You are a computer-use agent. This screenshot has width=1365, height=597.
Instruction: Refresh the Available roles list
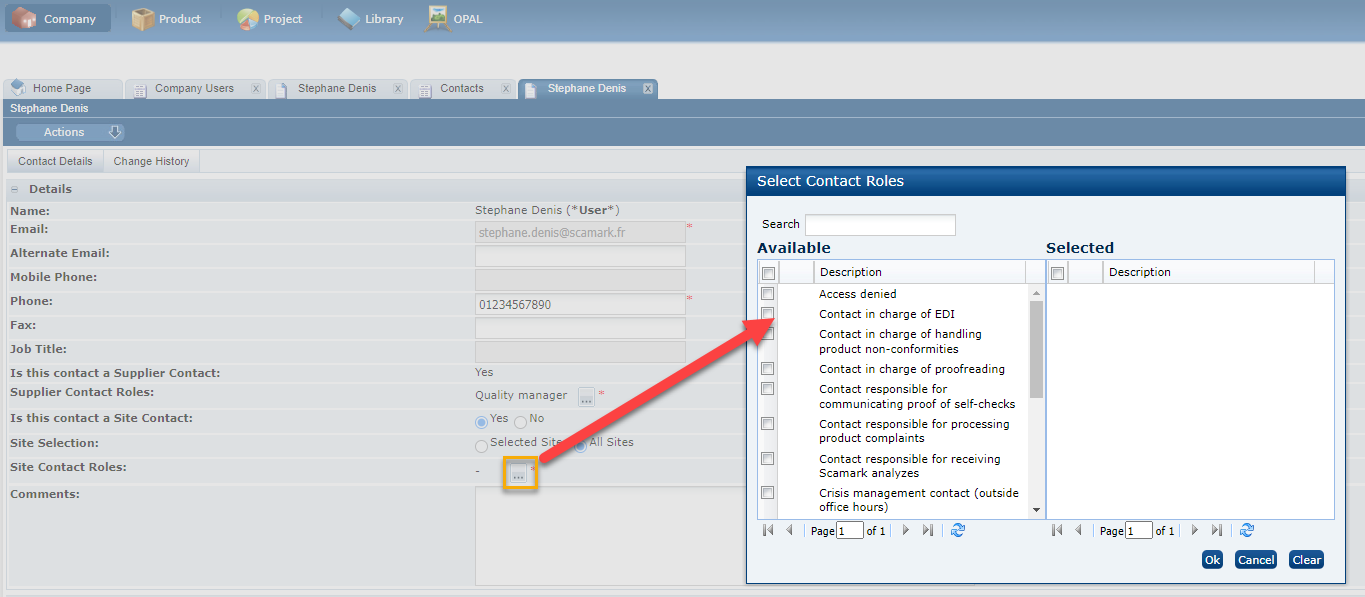tap(958, 531)
